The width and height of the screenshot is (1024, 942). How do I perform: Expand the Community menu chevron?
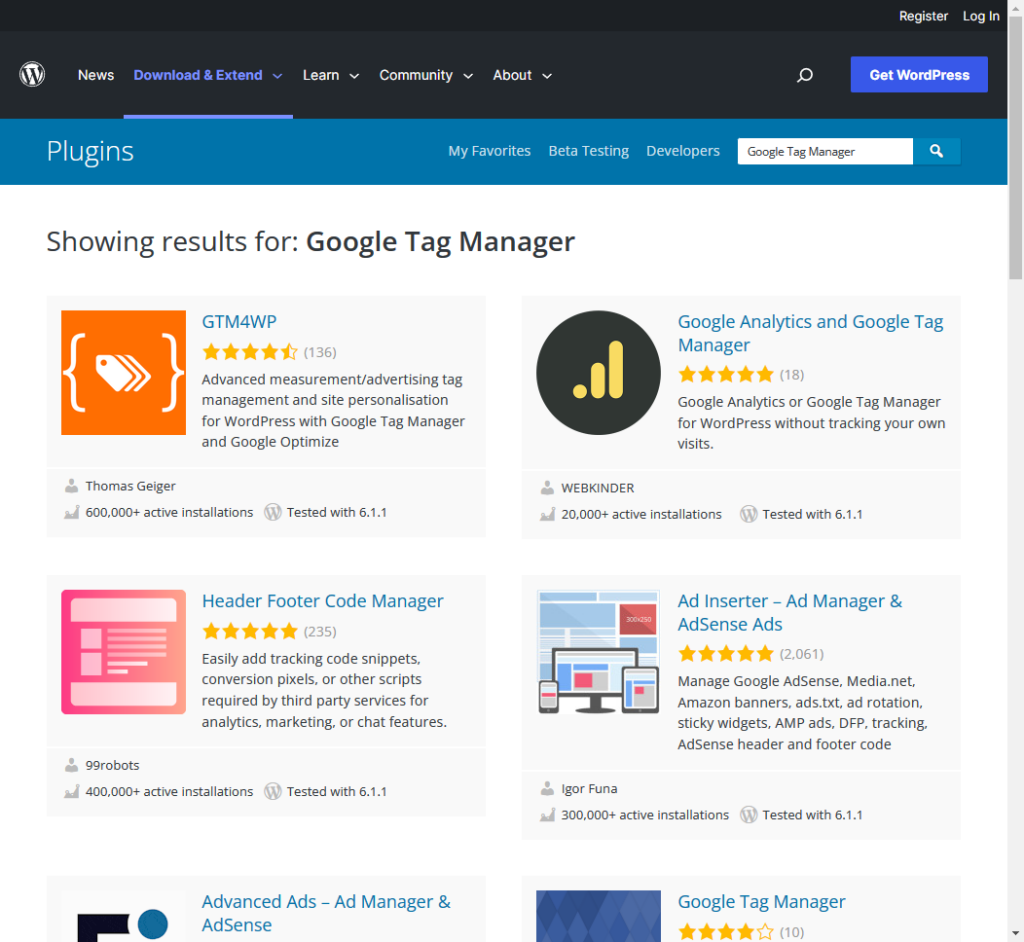(468, 76)
